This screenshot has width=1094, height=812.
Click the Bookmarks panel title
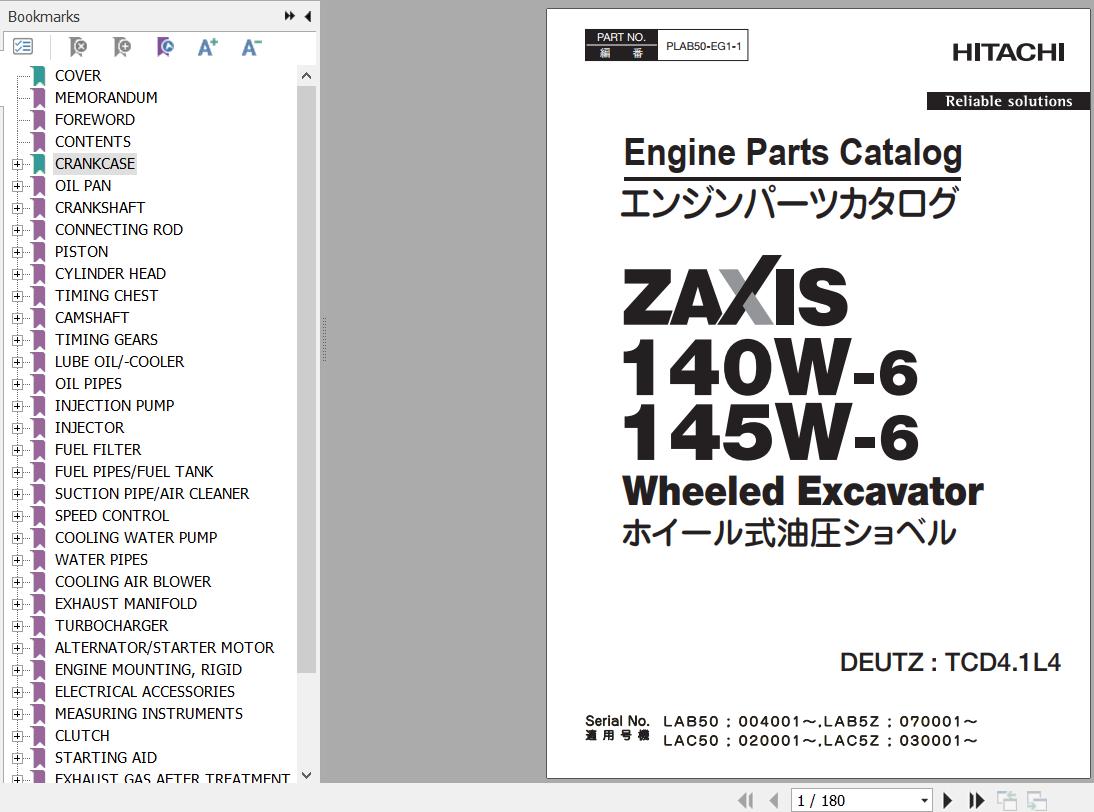point(44,16)
